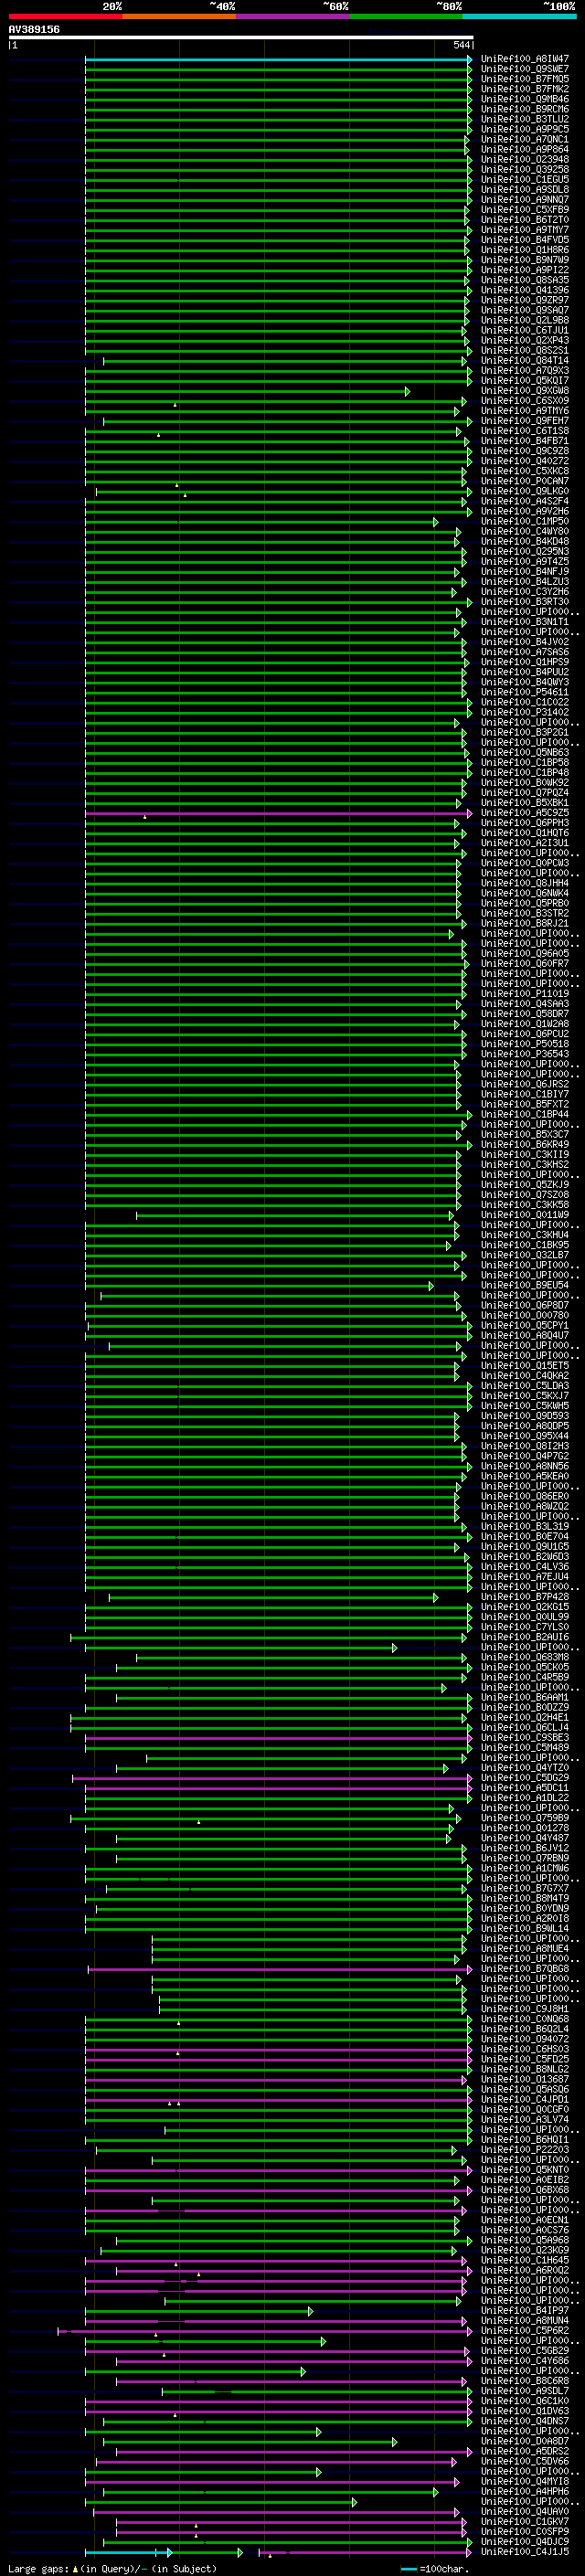Image resolution: width=585 pixels, height=2576 pixels.
Task: Select the UniRef100_Q4MYI8 label
Action: pyautogui.click(x=525, y=2481)
